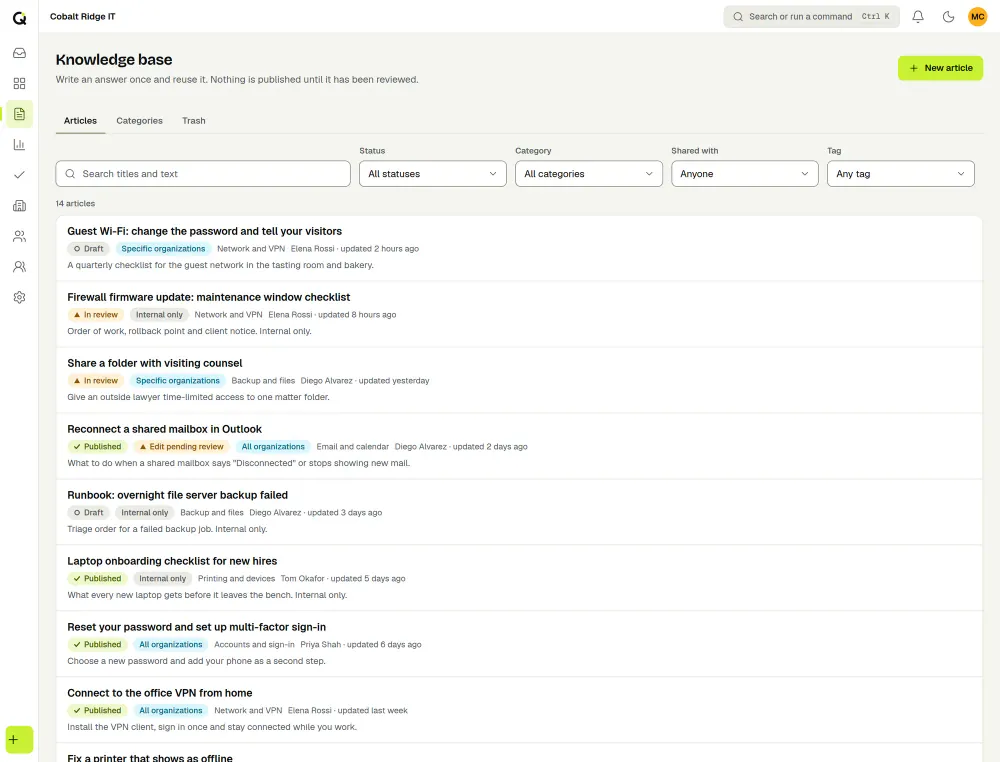Screen dimensions: 1000x762
Task: Open the checkmark tasks icon in sidebar
Action: click(x=19, y=175)
